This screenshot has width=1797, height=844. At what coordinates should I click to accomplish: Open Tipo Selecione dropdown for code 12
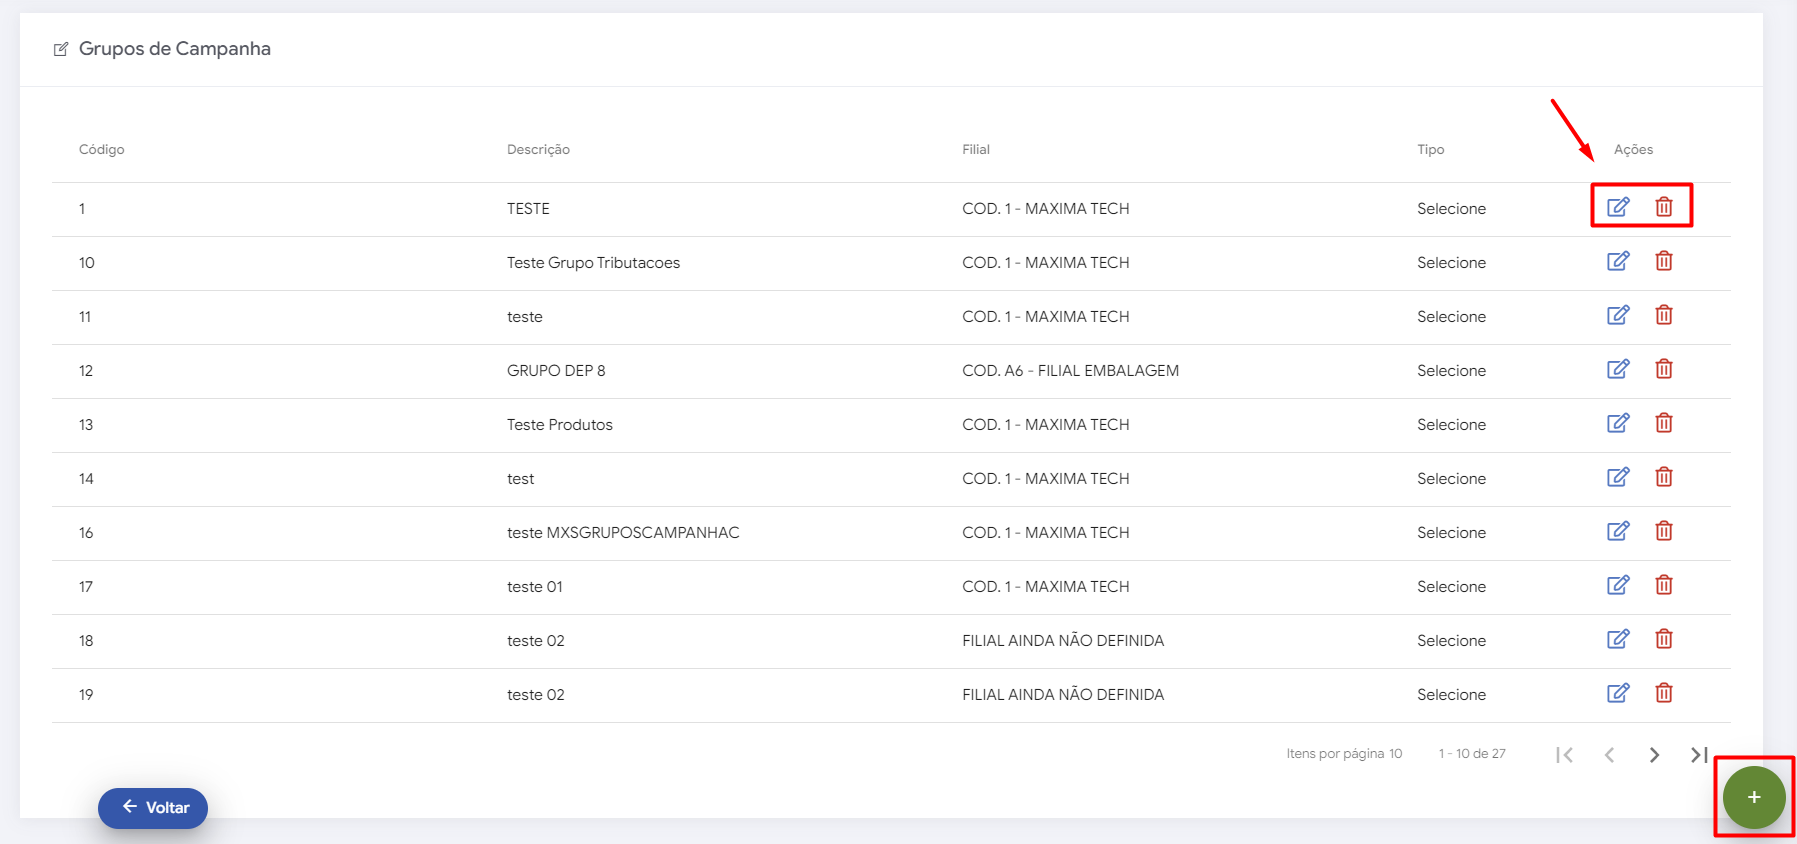(x=1451, y=371)
